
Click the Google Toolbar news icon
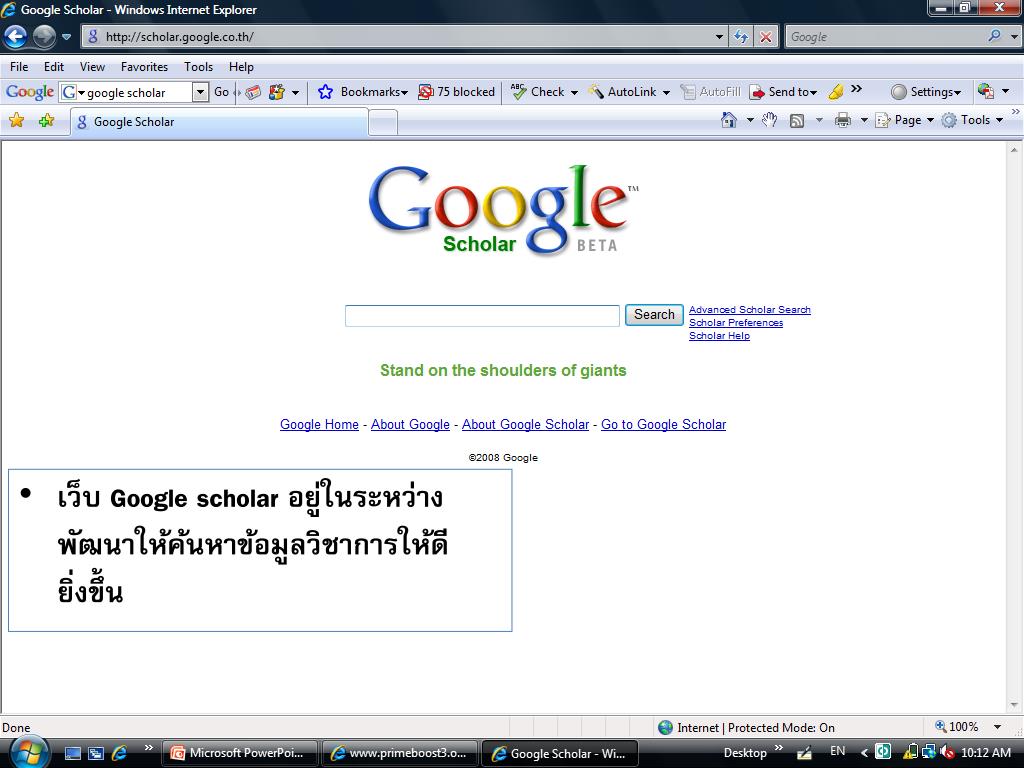pos(253,93)
